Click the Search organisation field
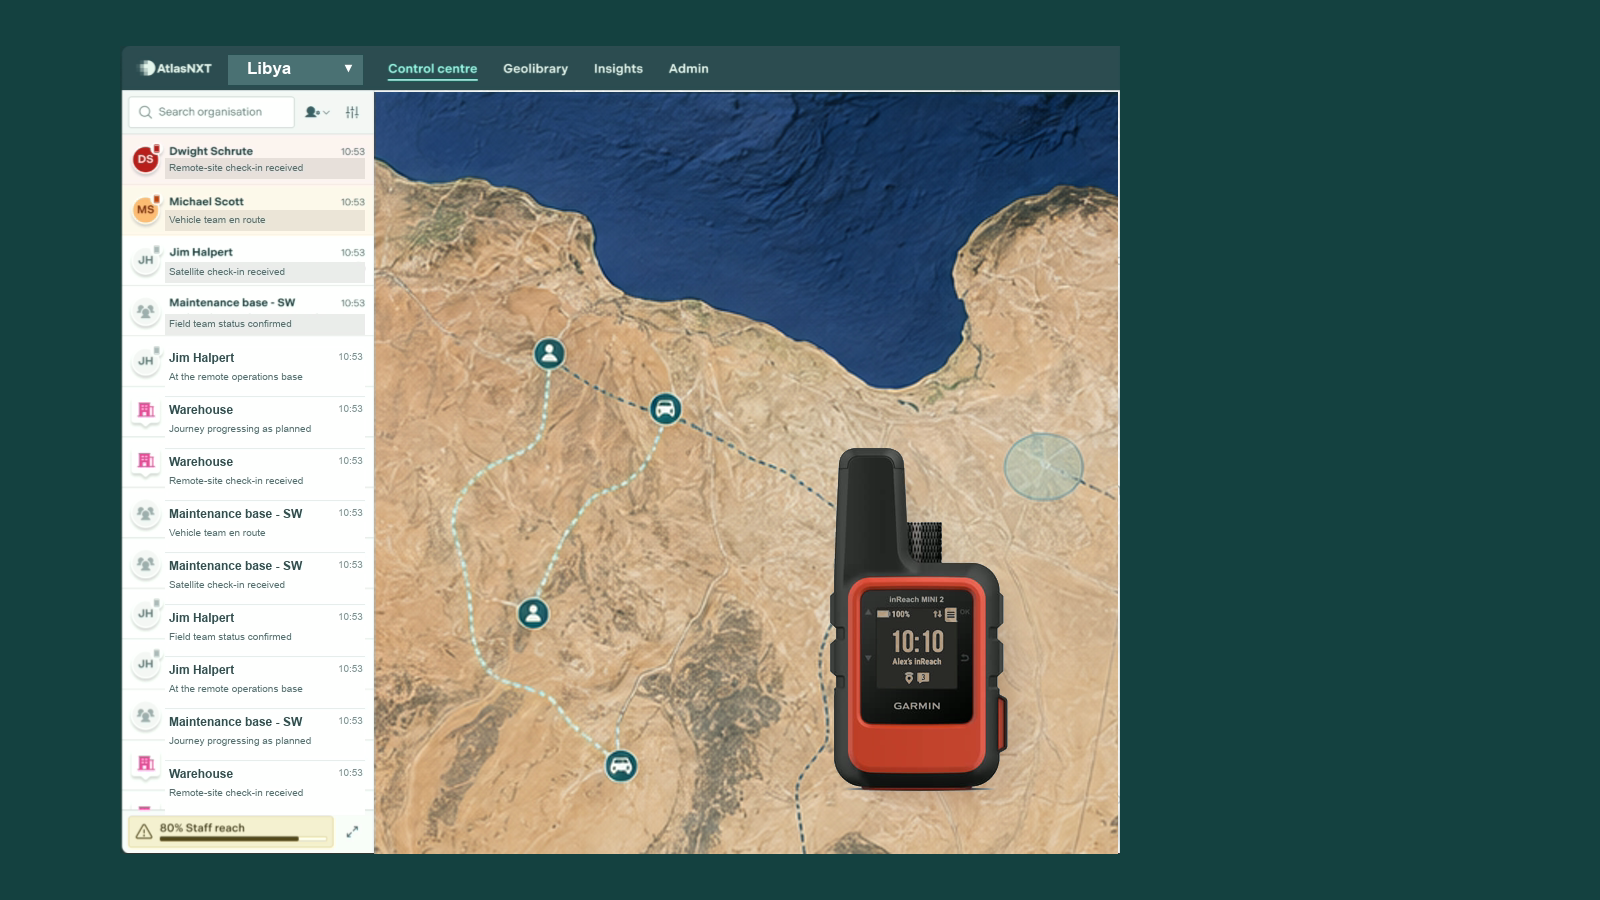 coord(211,112)
